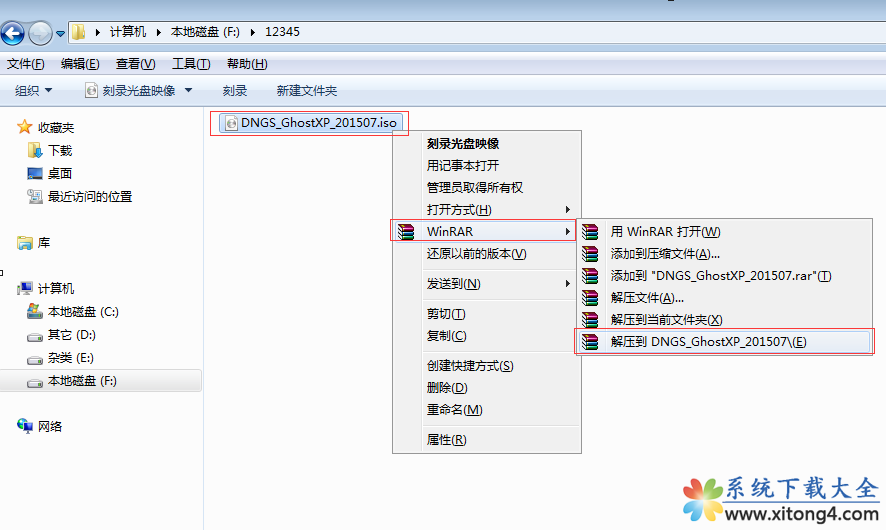The height and width of the screenshot is (530, 886).
Task: Open the 工具(T) menu
Action: (x=191, y=64)
